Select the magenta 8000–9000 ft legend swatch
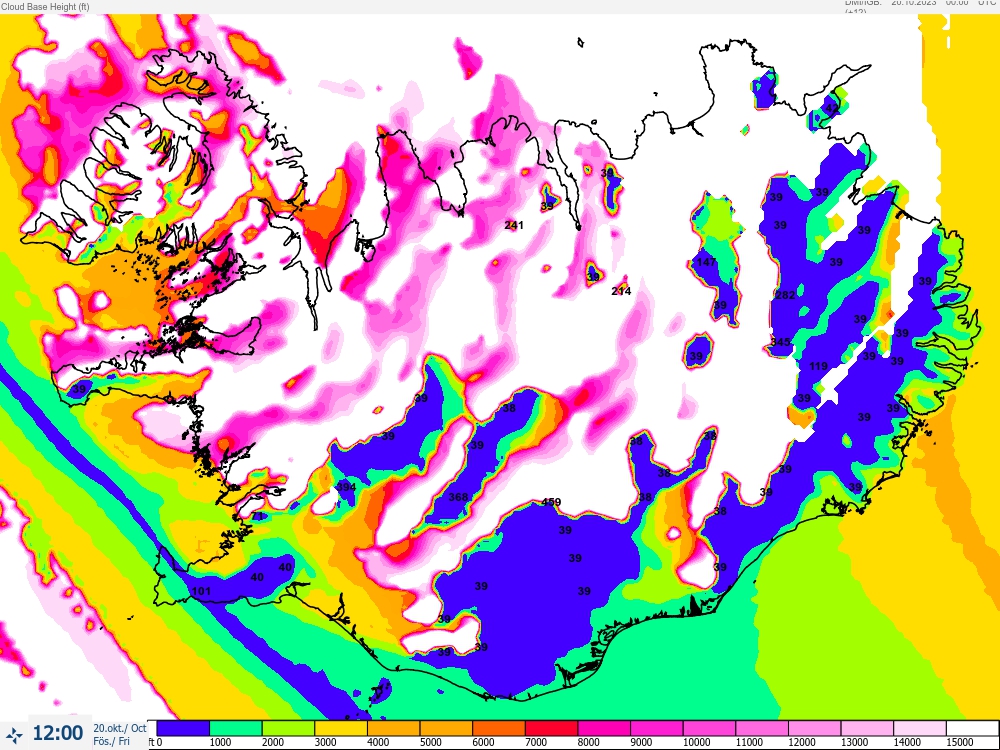 604,728
